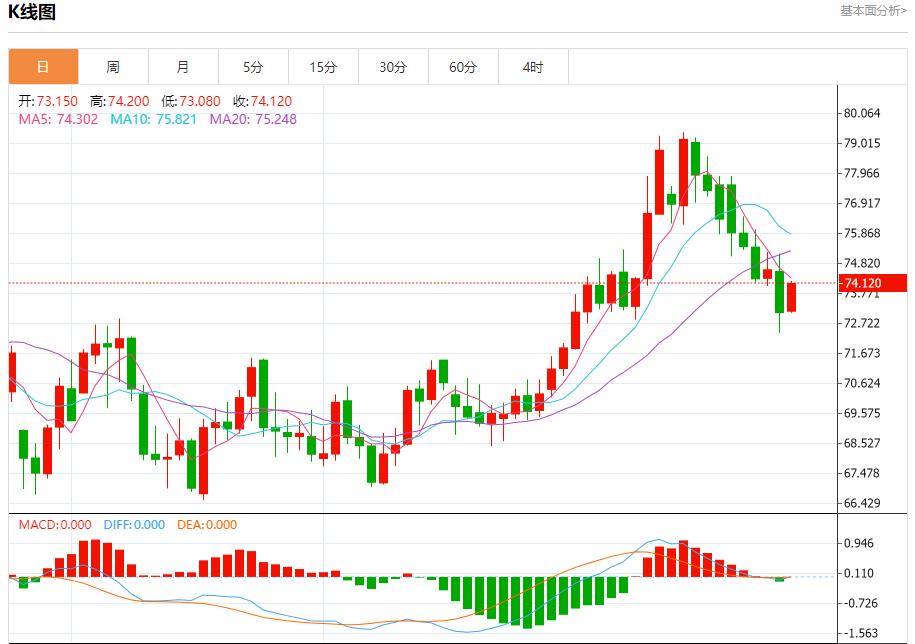The image size is (915, 644).
Task: Click the 76.917 price axis label
Action: (x=862, y=203)
